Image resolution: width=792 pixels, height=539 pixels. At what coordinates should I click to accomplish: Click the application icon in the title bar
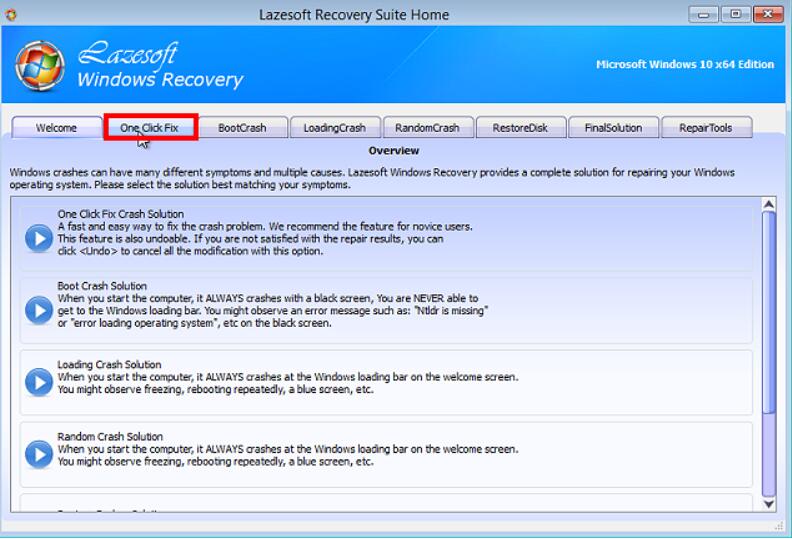click(x=11, y=15)
